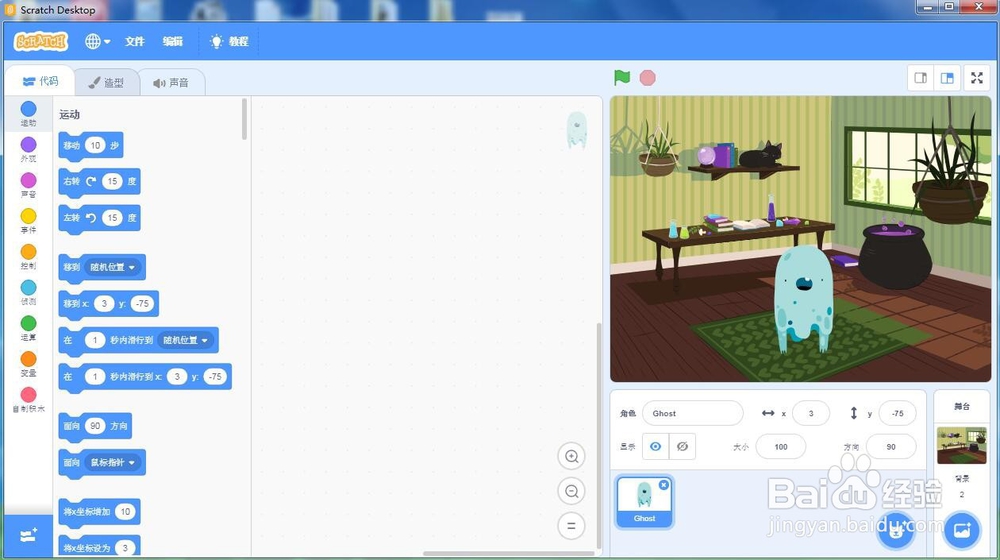1000x560 pixels.
Task: Reset workspace zoom with equals button
Action: (x=571, y=526)
